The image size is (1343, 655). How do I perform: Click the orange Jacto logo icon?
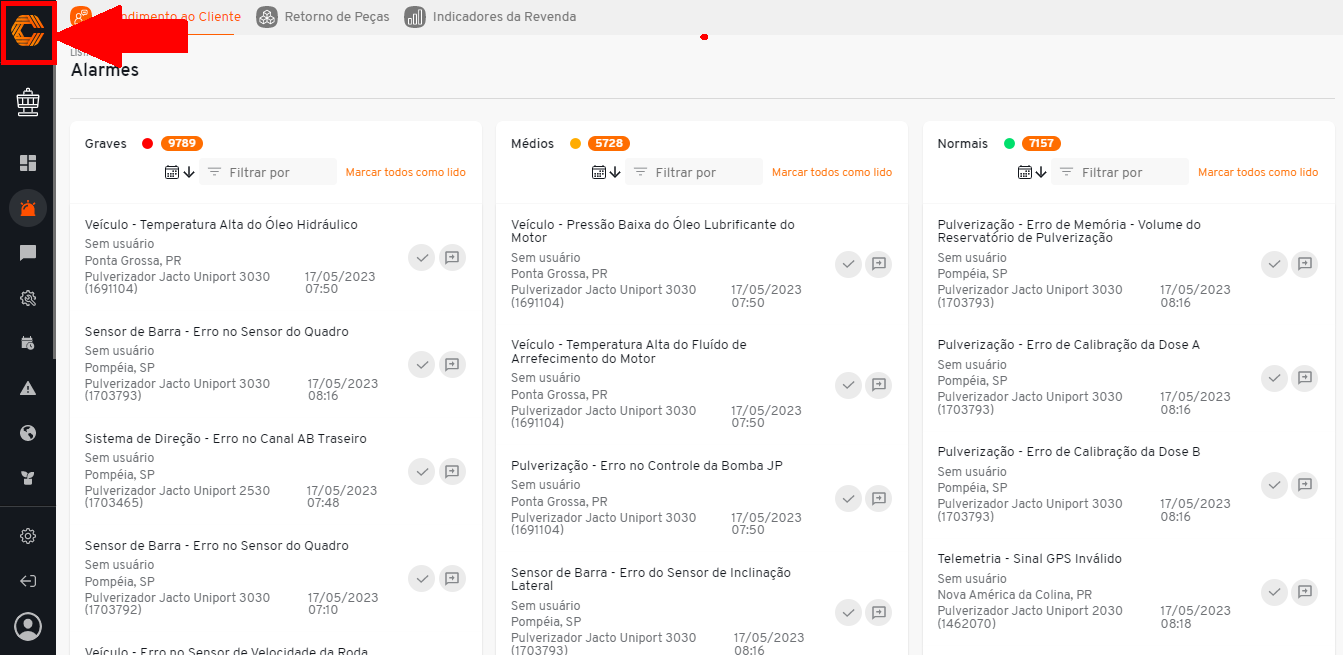[x=28, y=33]
